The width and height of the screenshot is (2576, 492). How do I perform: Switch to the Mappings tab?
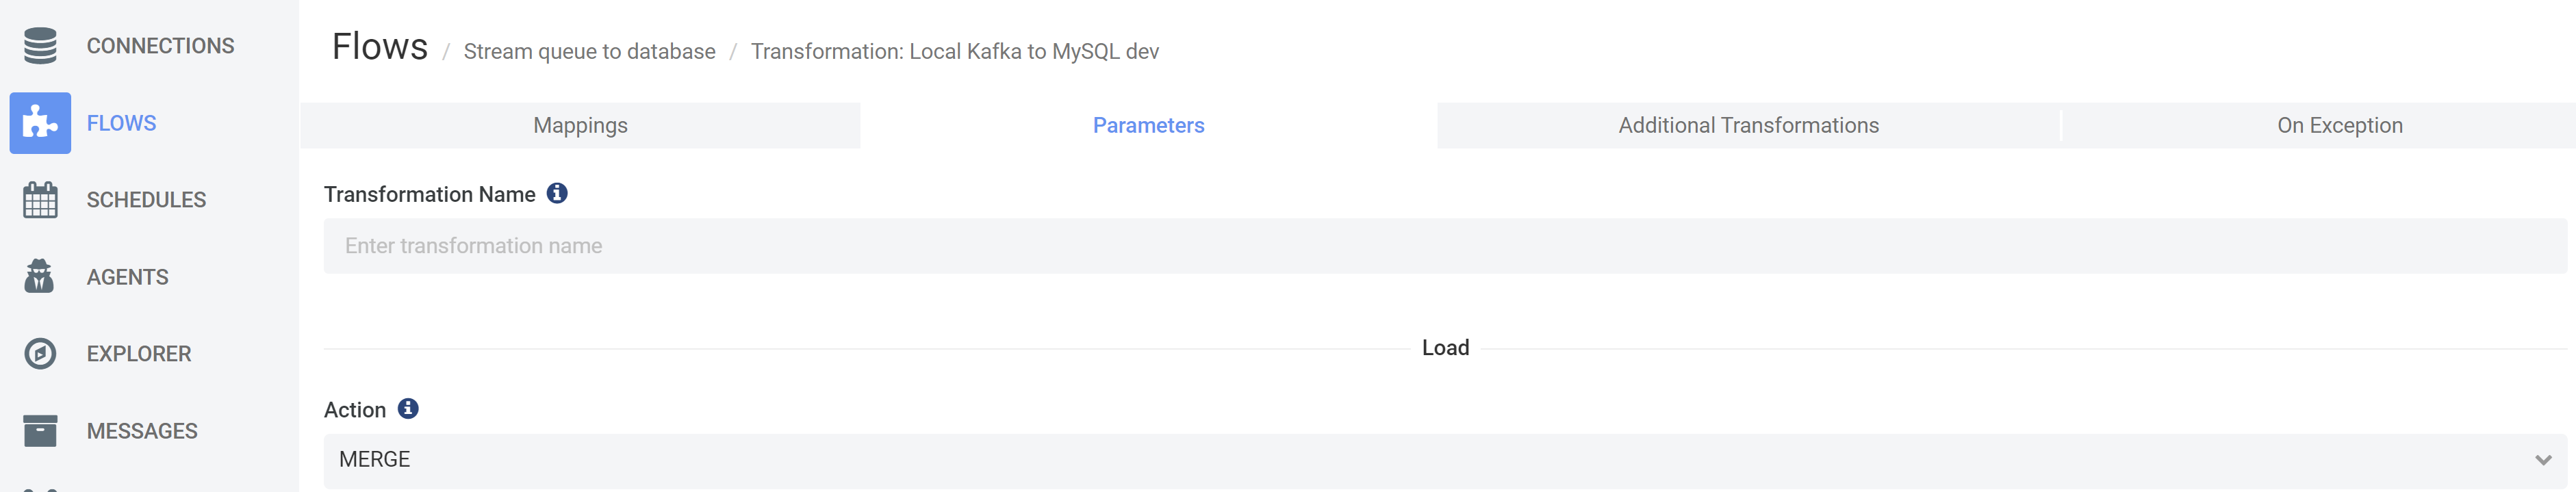580,126
